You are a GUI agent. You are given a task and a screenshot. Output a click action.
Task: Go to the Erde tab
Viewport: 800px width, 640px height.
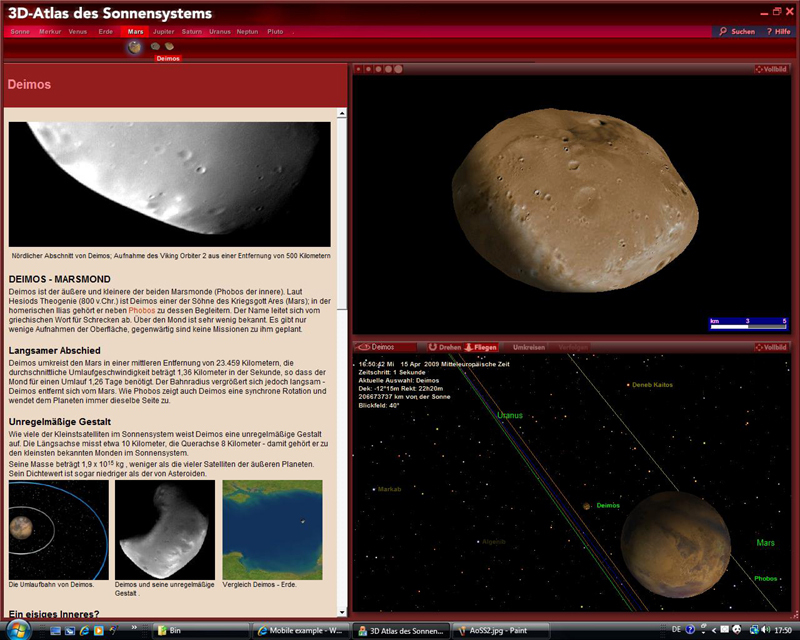pyautogui.click(x=106, y=32)
